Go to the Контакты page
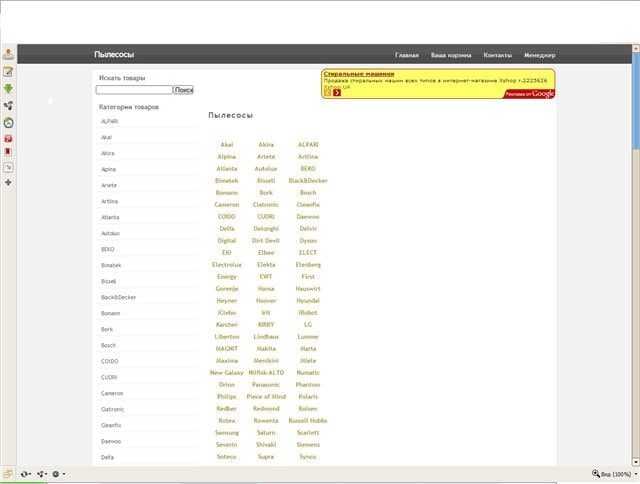 click(498, 55)
